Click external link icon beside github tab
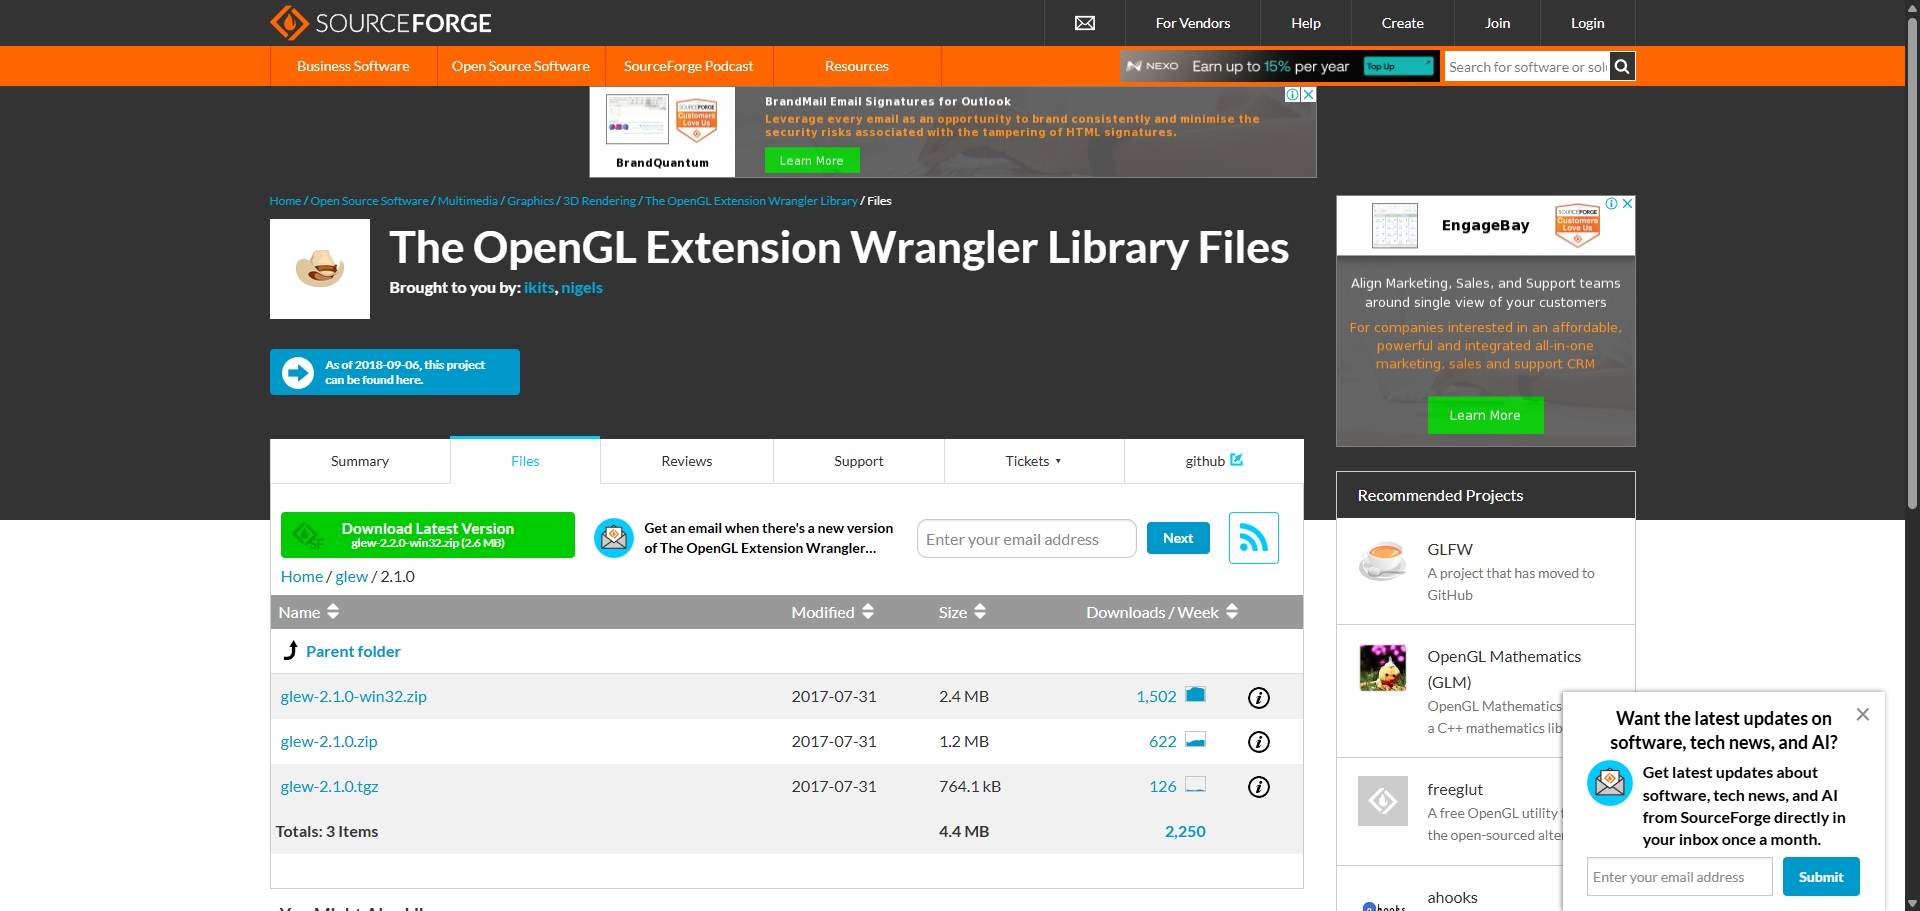 1237,460
